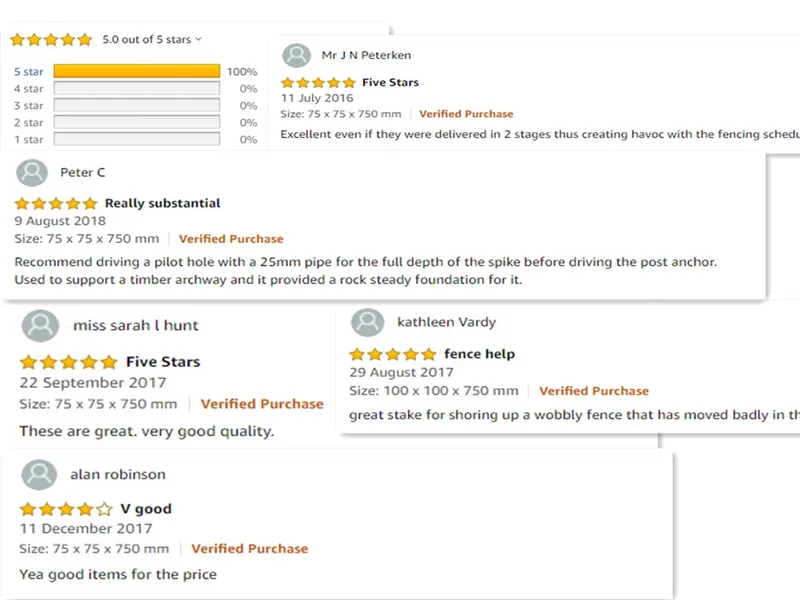Open the 'Really substantial' review title

point(162,204)
